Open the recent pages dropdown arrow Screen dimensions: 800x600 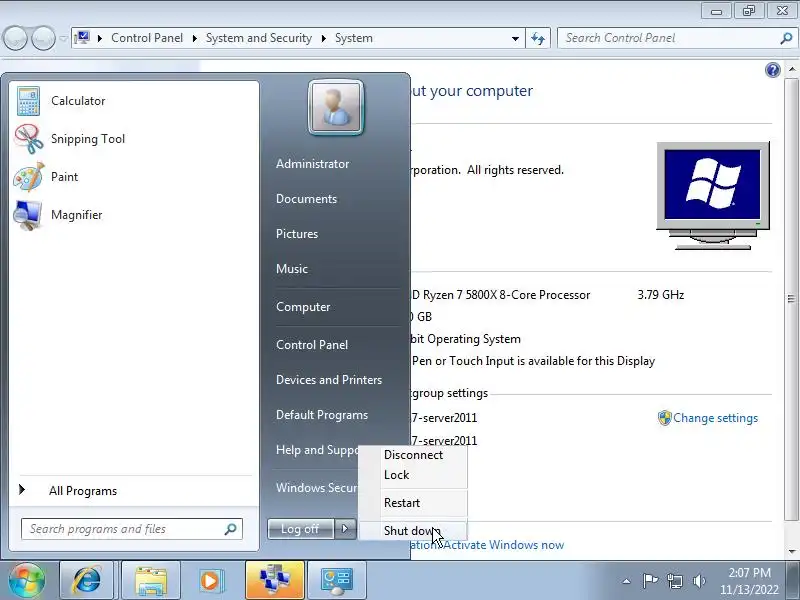coord(63,38)
